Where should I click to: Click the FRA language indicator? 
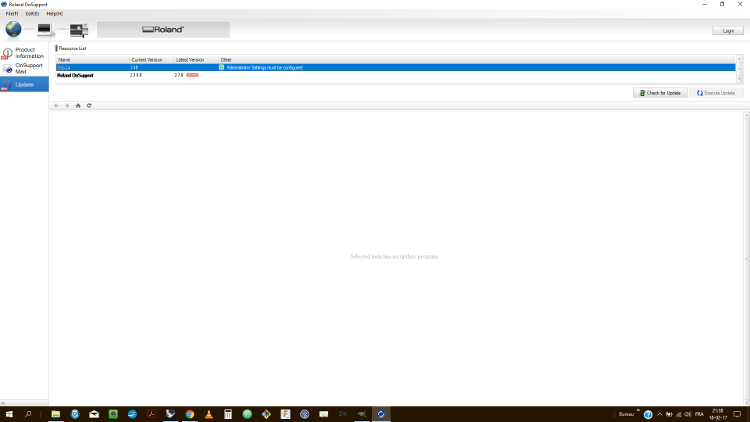[699, 415]
